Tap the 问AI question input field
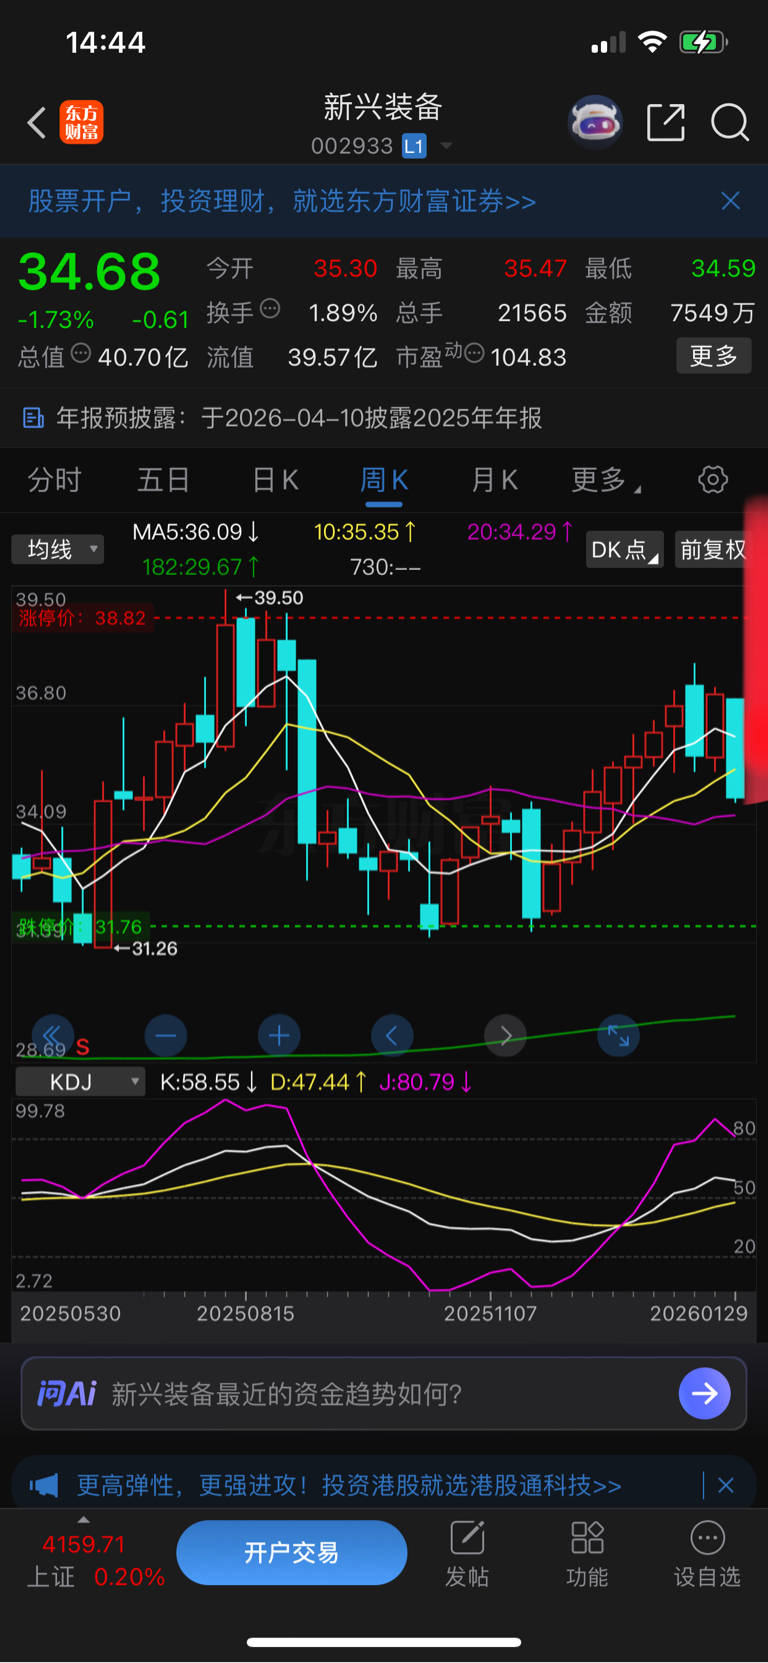Viewport: 768px width, 1663px height. (384, 1393)
